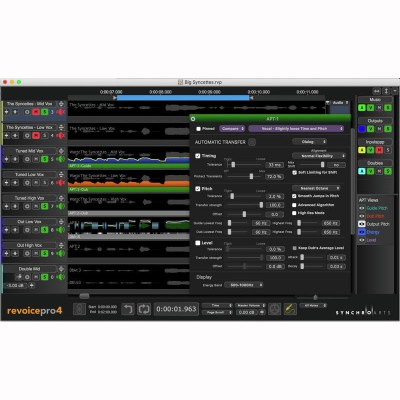Click the red M button in the Inputs group

379,150
